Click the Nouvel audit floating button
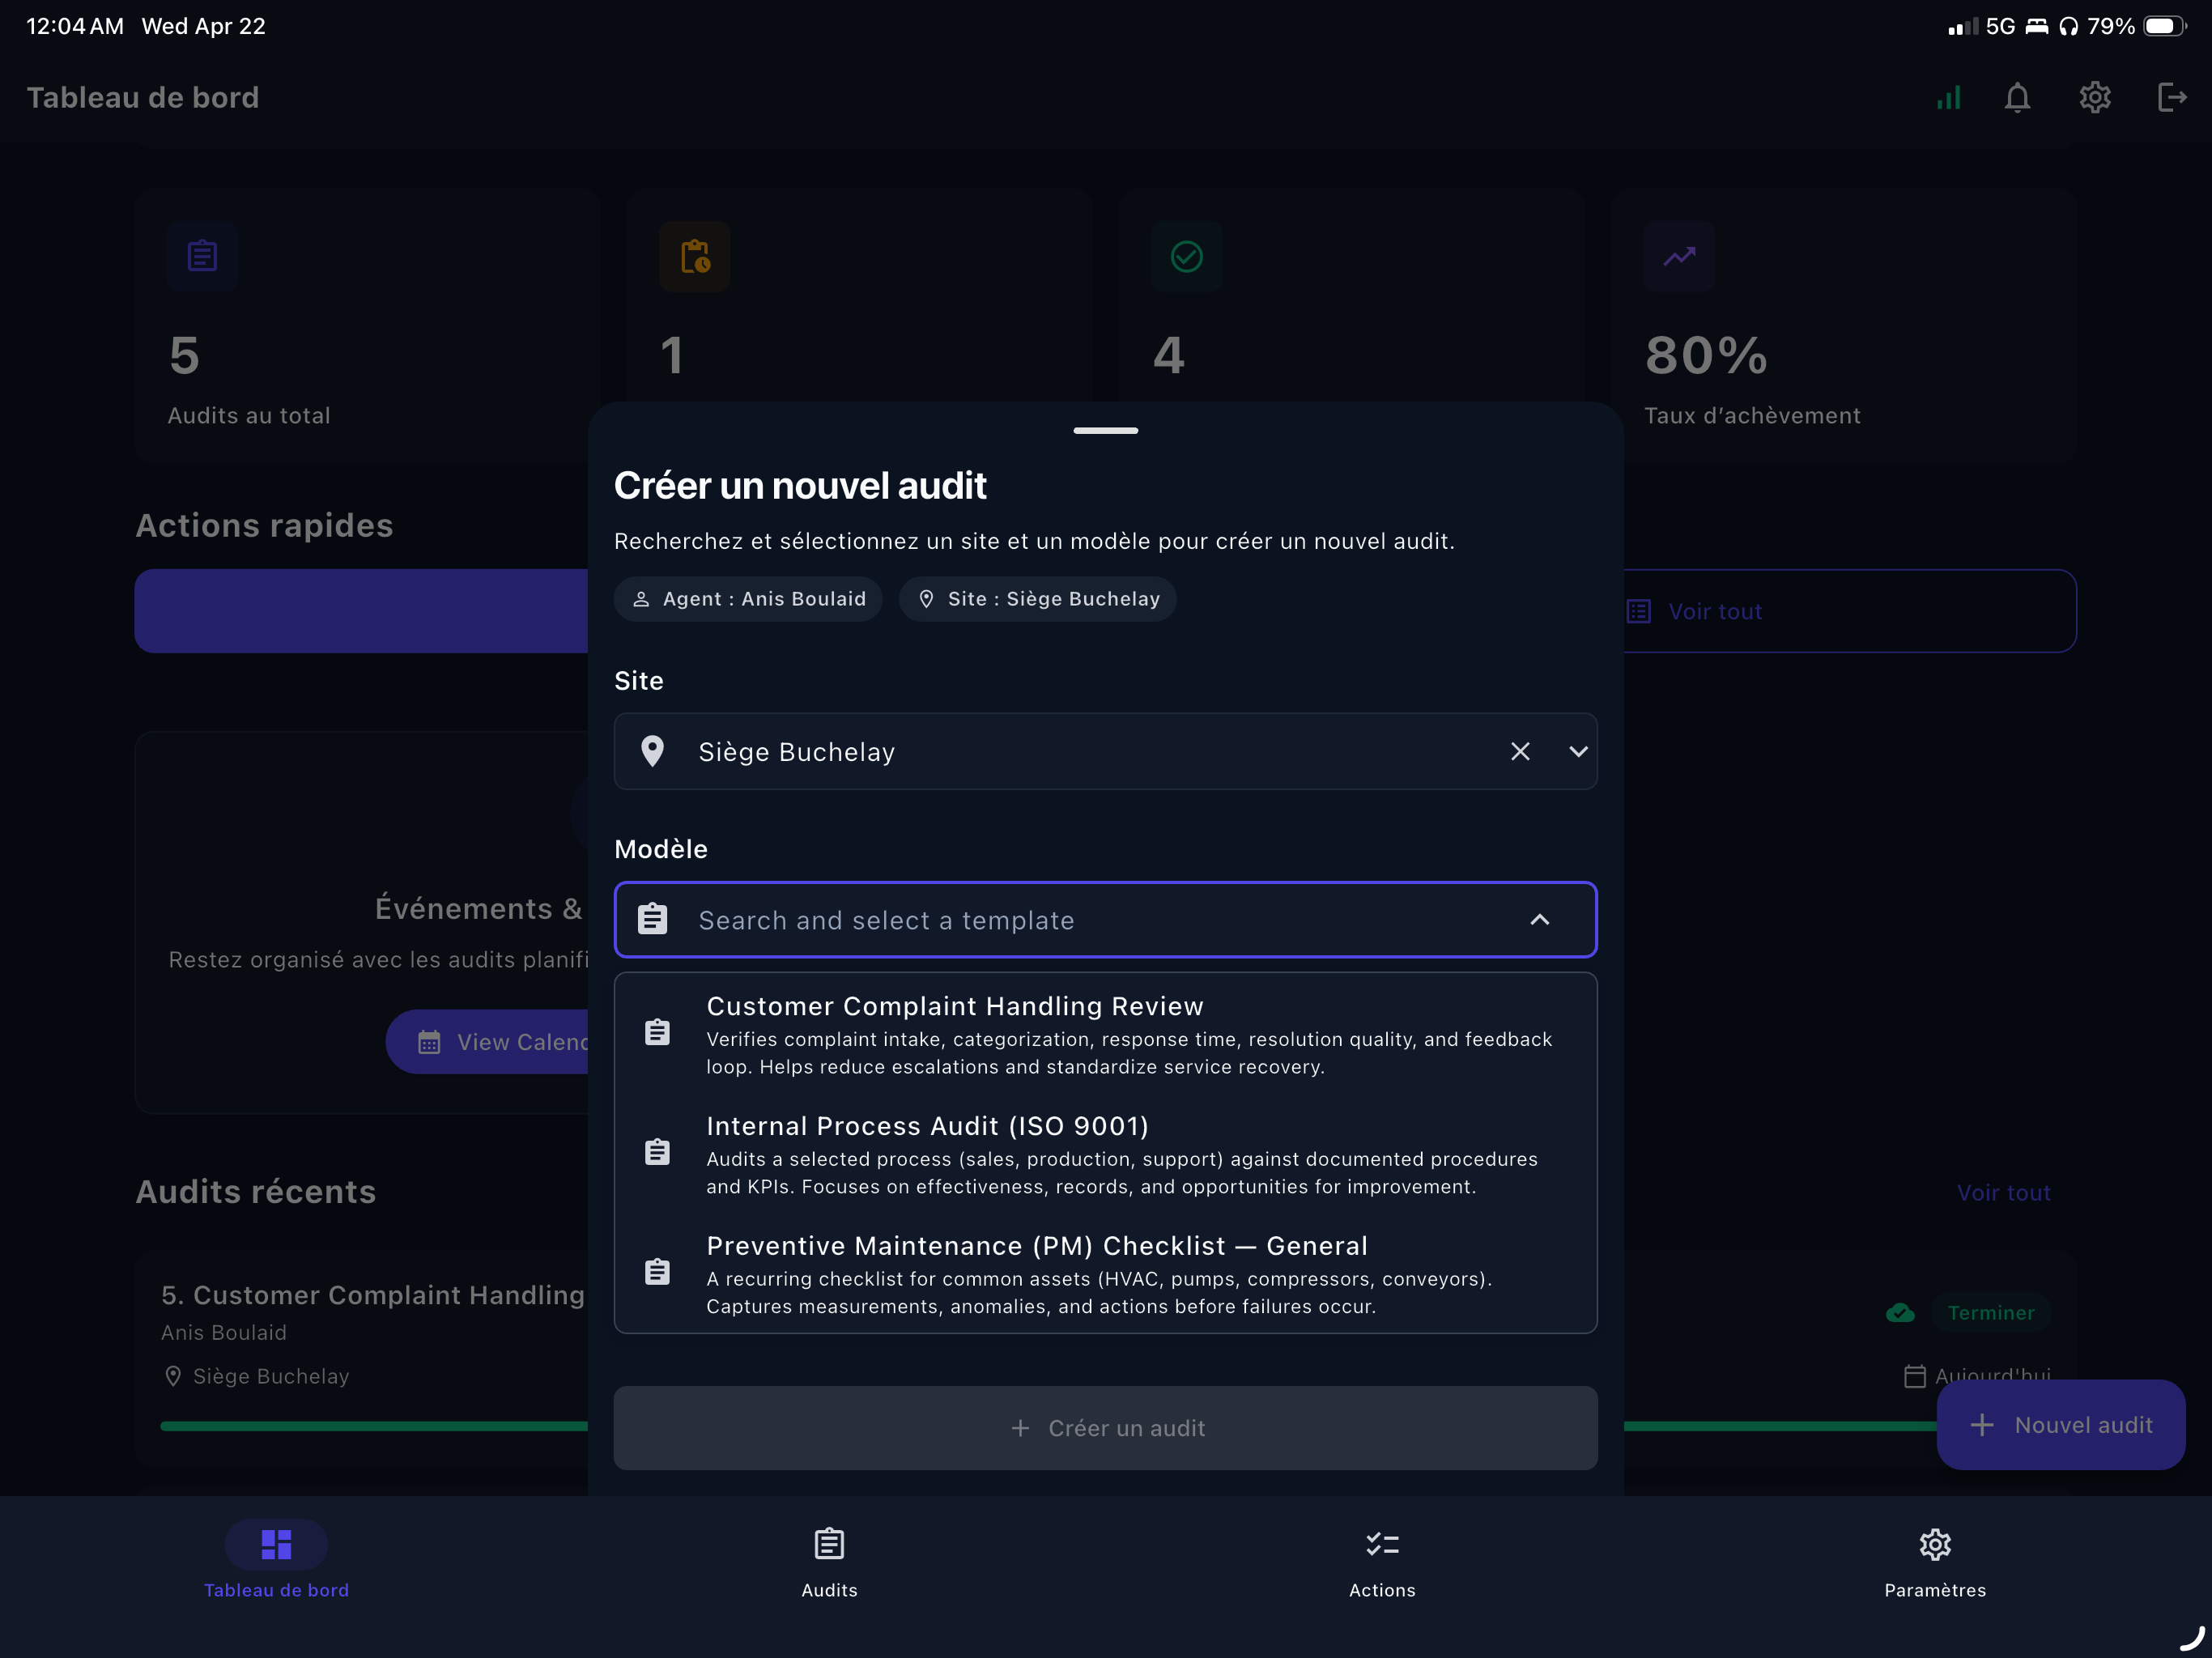Image resolution: width=2212 pixels, height=1658 pixels. click(2061, 1425)
